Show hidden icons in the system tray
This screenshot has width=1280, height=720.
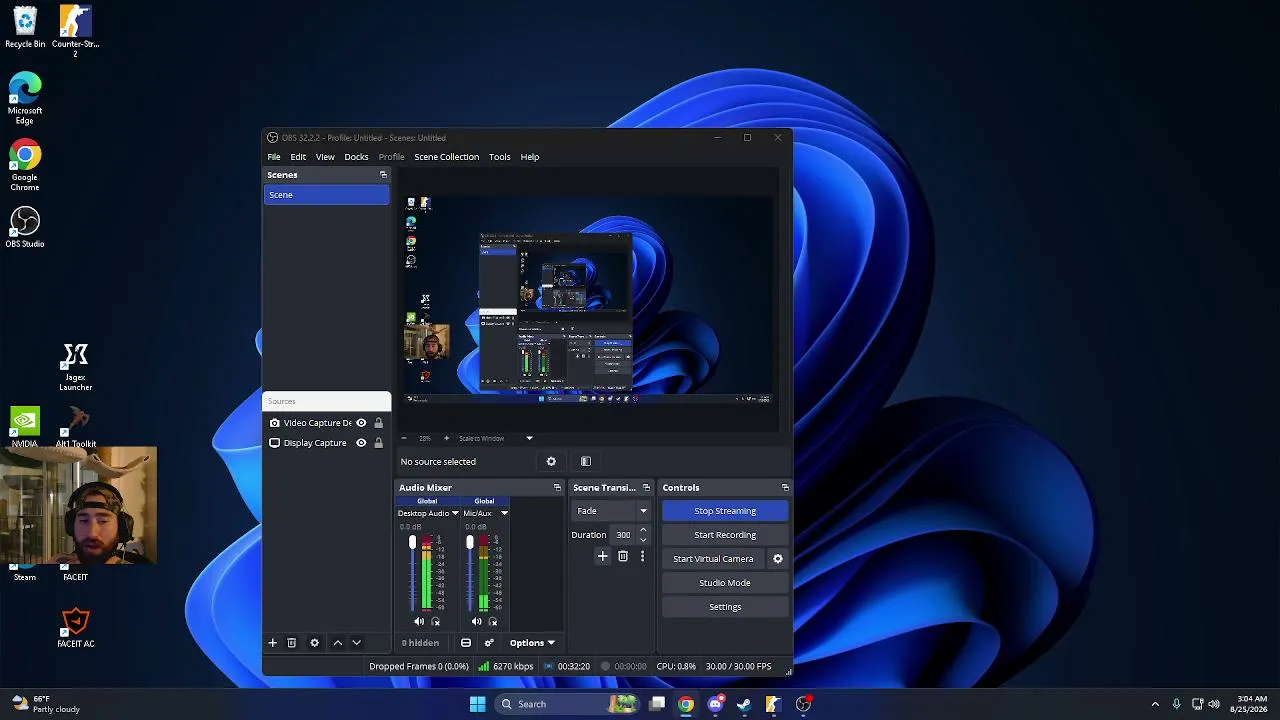click(1155, 704)
